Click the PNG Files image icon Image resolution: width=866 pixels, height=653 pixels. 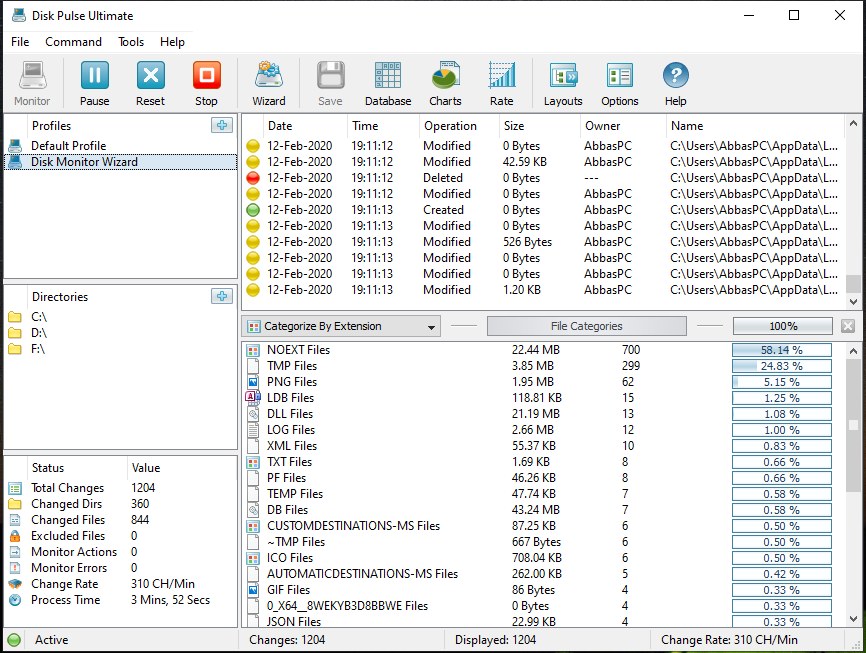pyautogui.click(x=253, y=382)
